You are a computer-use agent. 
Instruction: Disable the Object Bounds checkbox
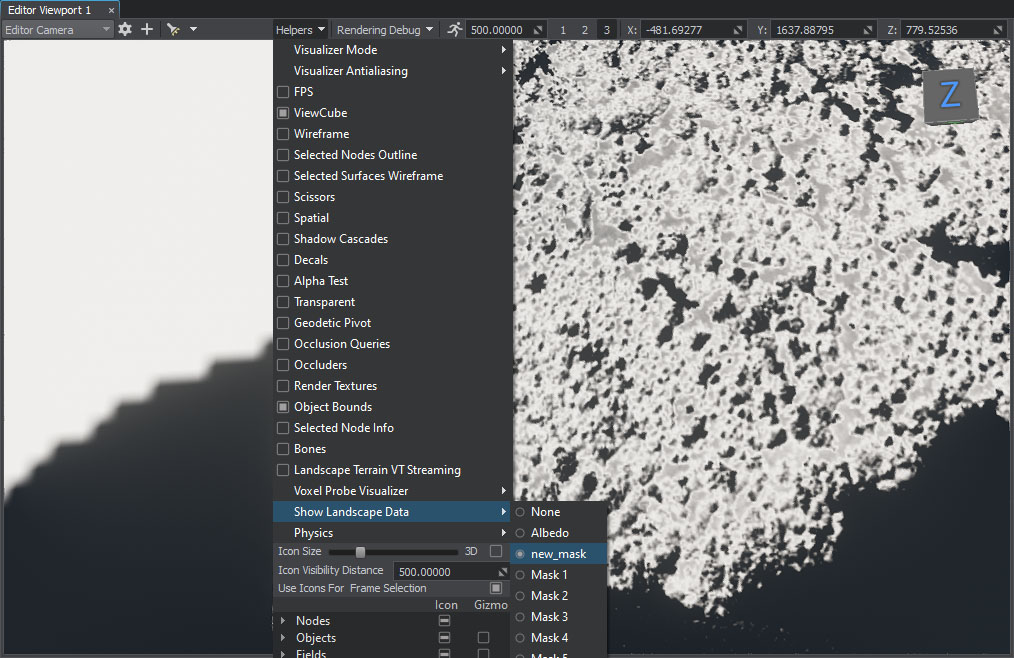(x=283, y=407)
